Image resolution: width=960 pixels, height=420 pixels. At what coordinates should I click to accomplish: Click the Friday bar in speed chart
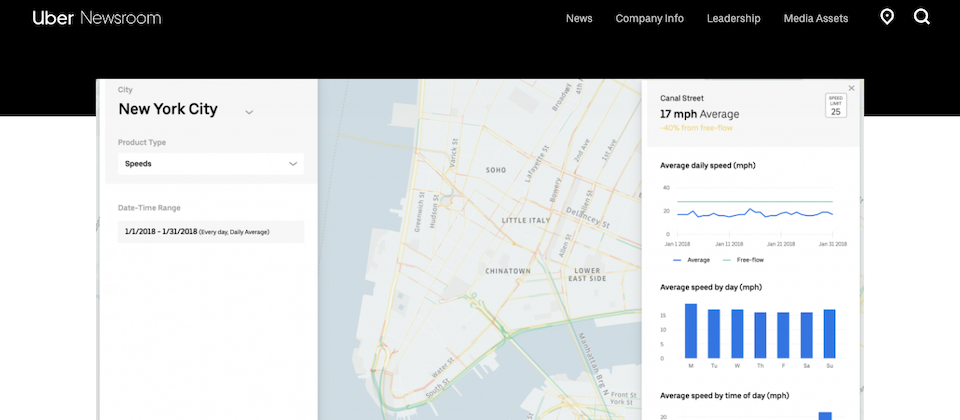(783, 336)
